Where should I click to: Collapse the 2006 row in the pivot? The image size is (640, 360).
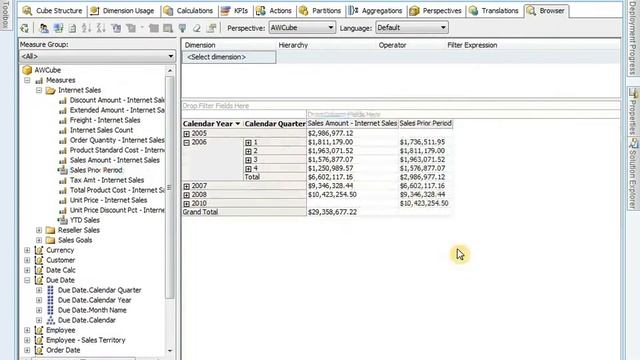(187, 143)
